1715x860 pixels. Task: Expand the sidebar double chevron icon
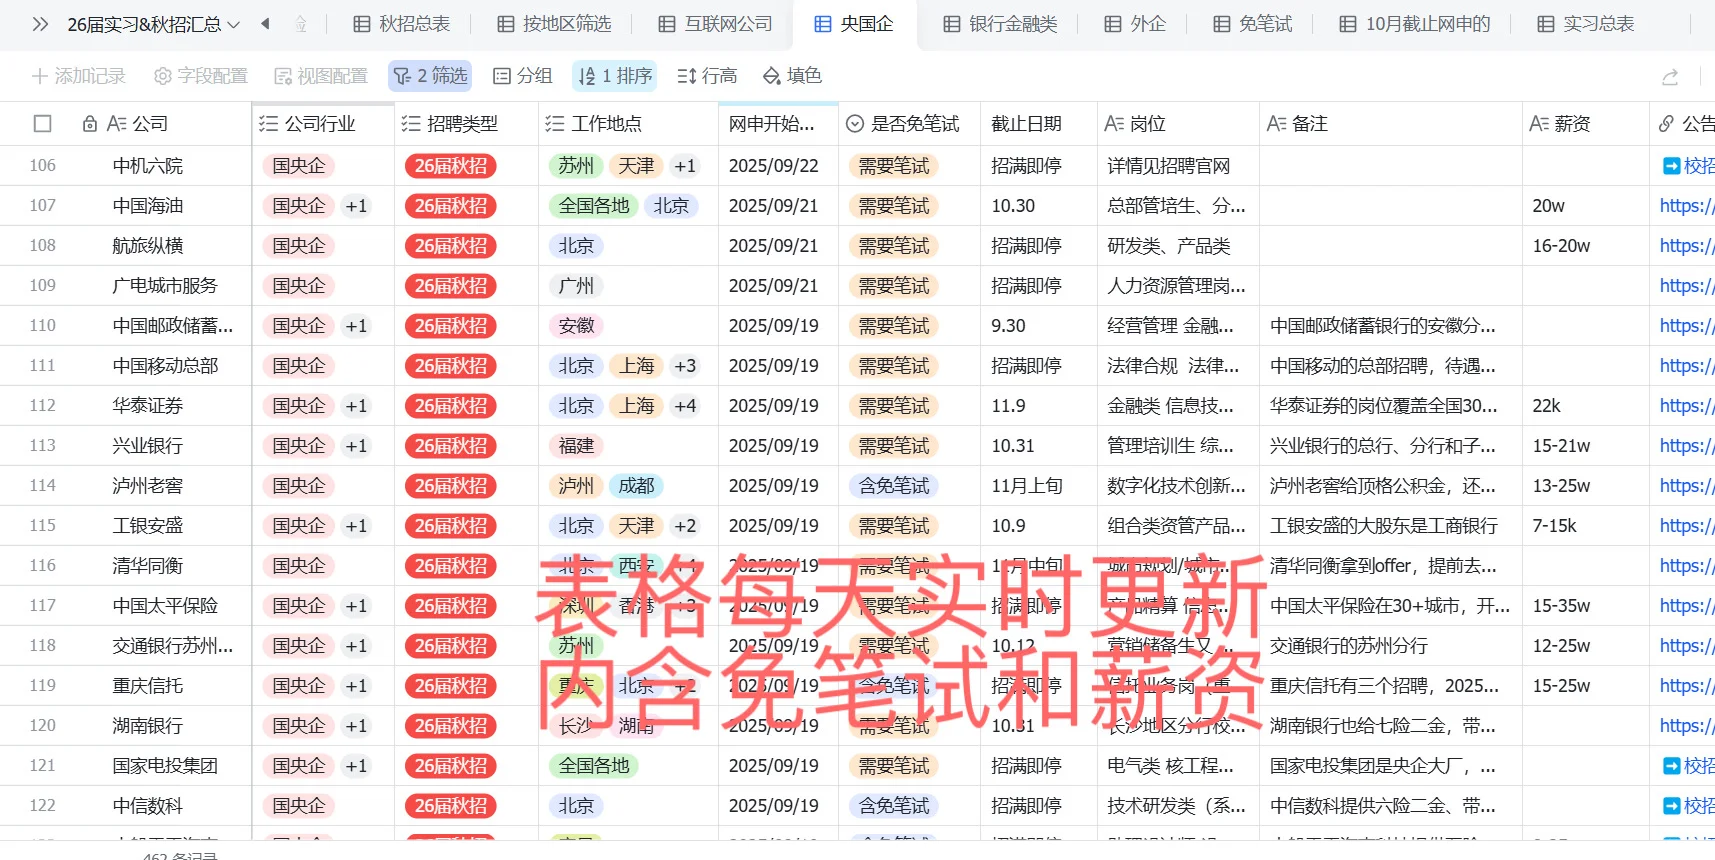click(40, 24)
